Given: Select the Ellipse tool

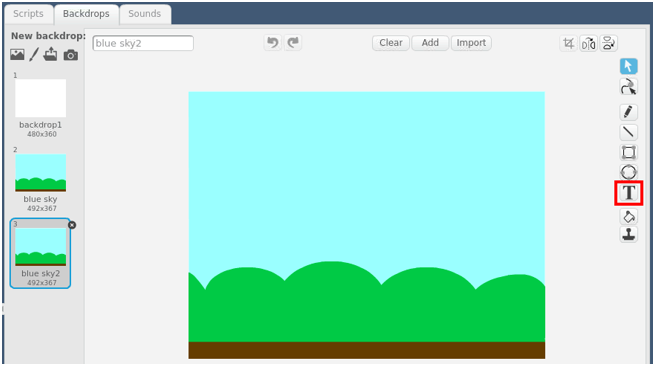Looking at the screenshot, I should pos(628,172).
